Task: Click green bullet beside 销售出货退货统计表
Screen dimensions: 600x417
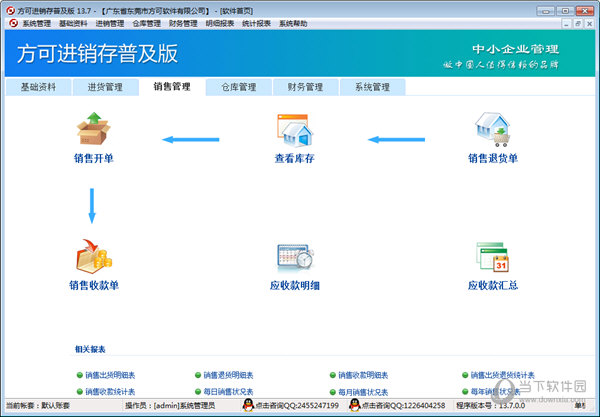Action: pos(465,375)
